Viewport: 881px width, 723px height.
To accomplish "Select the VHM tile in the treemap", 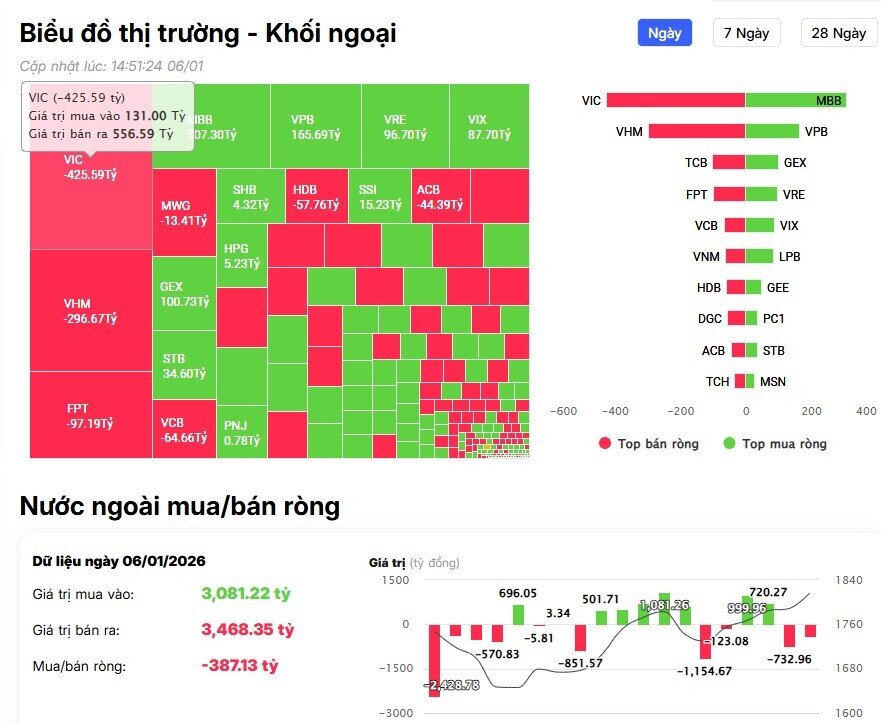I will pyautogui.click(x=90, y=312).
